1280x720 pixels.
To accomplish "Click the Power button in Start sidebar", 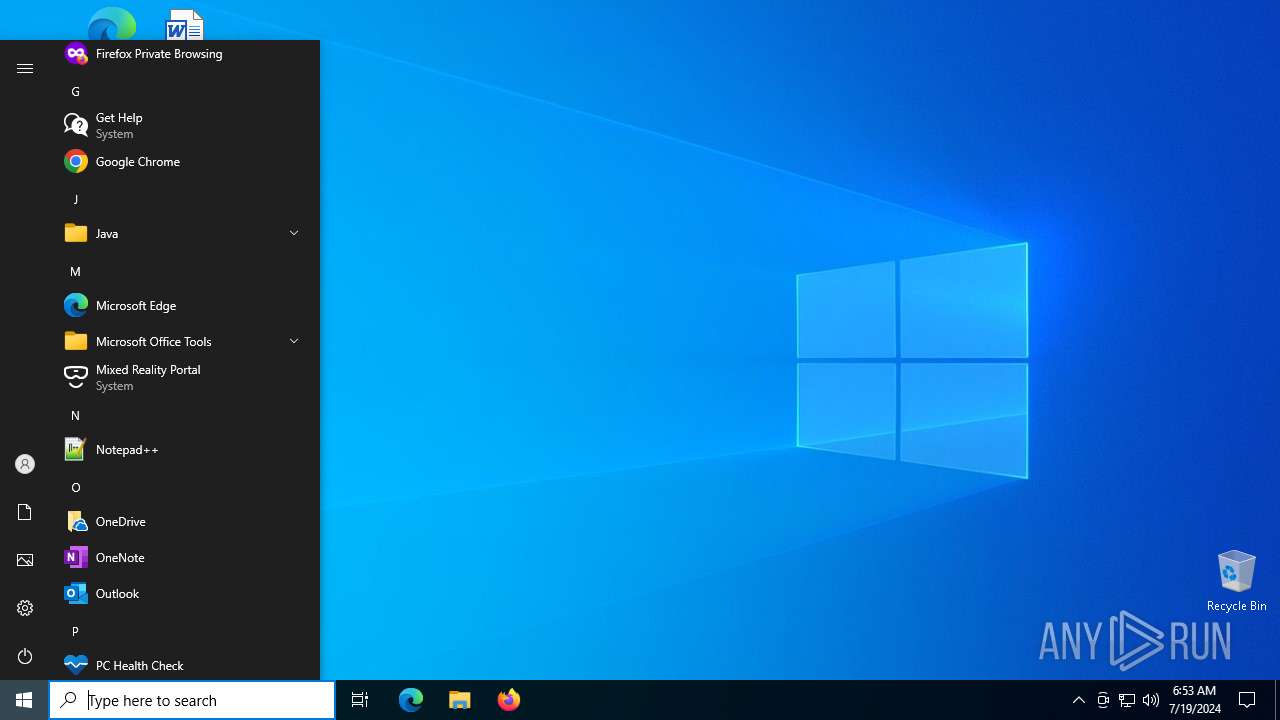I will (x=25, y=656).
